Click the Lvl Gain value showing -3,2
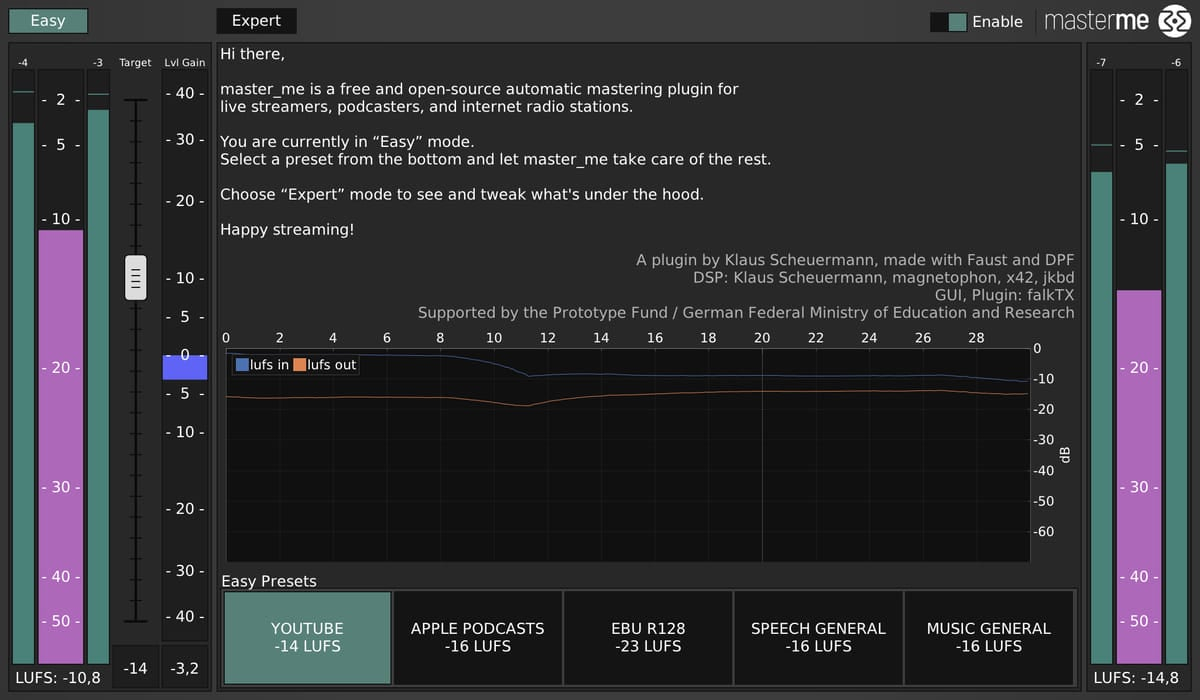Image resolution: width=1200 pixels, height=700 pixels. [x=184, y=668]
